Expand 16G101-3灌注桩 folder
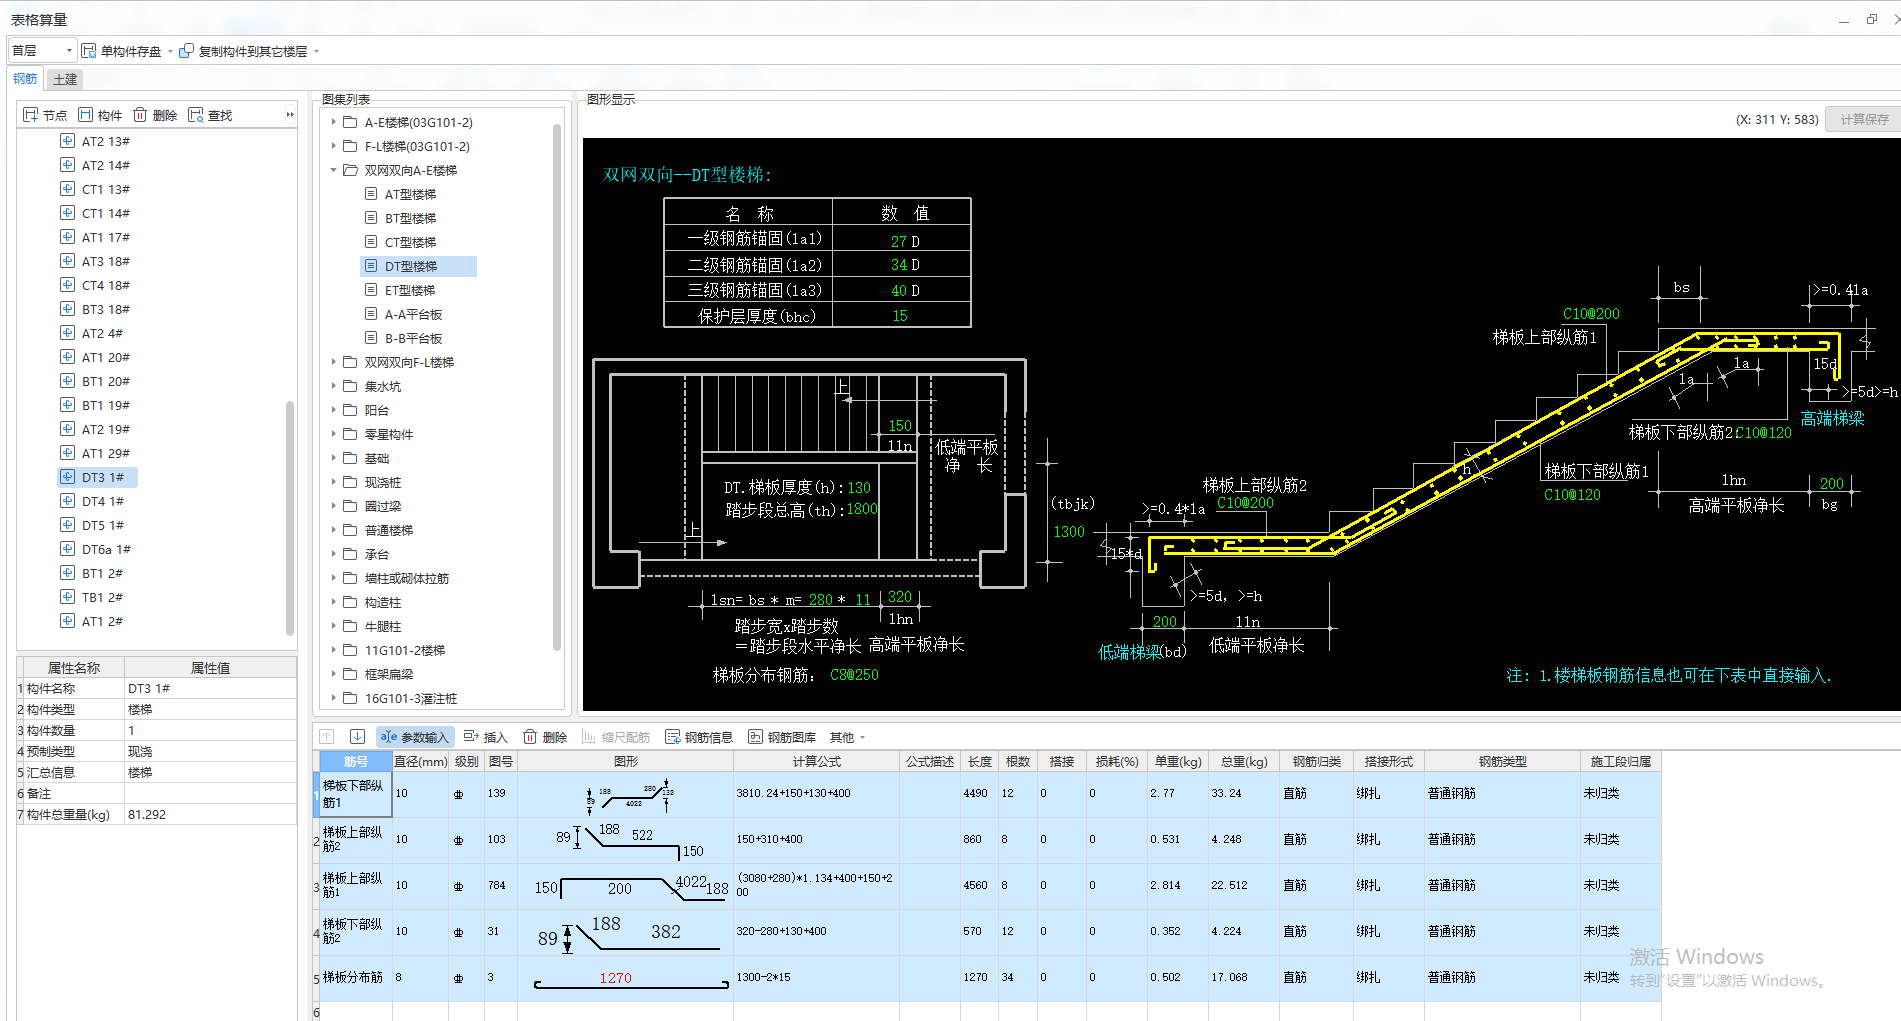This screenshot has width=1901, height=1021. 334,698
